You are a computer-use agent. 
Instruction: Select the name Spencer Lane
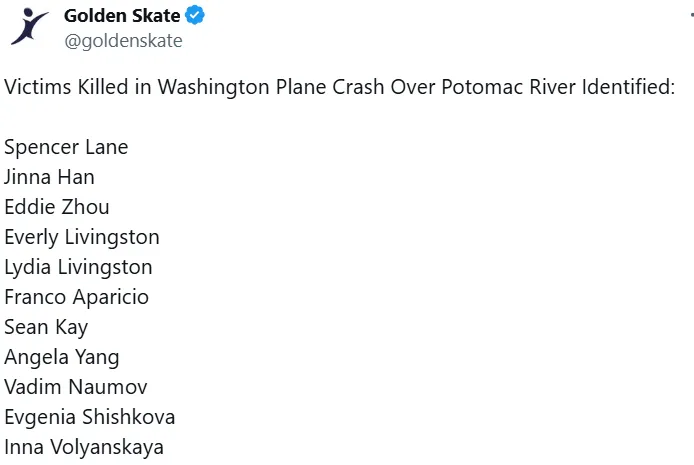tap(66, 147)
